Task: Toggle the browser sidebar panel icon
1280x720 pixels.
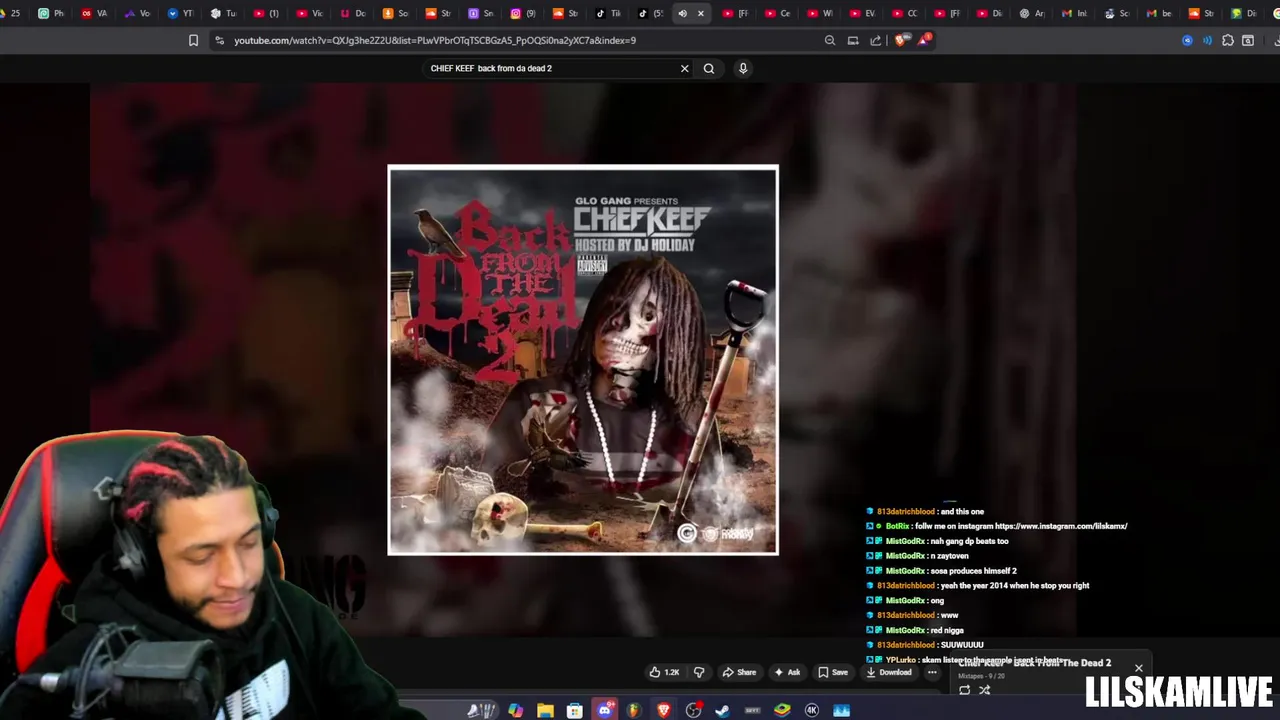Action: (1248, 40)
